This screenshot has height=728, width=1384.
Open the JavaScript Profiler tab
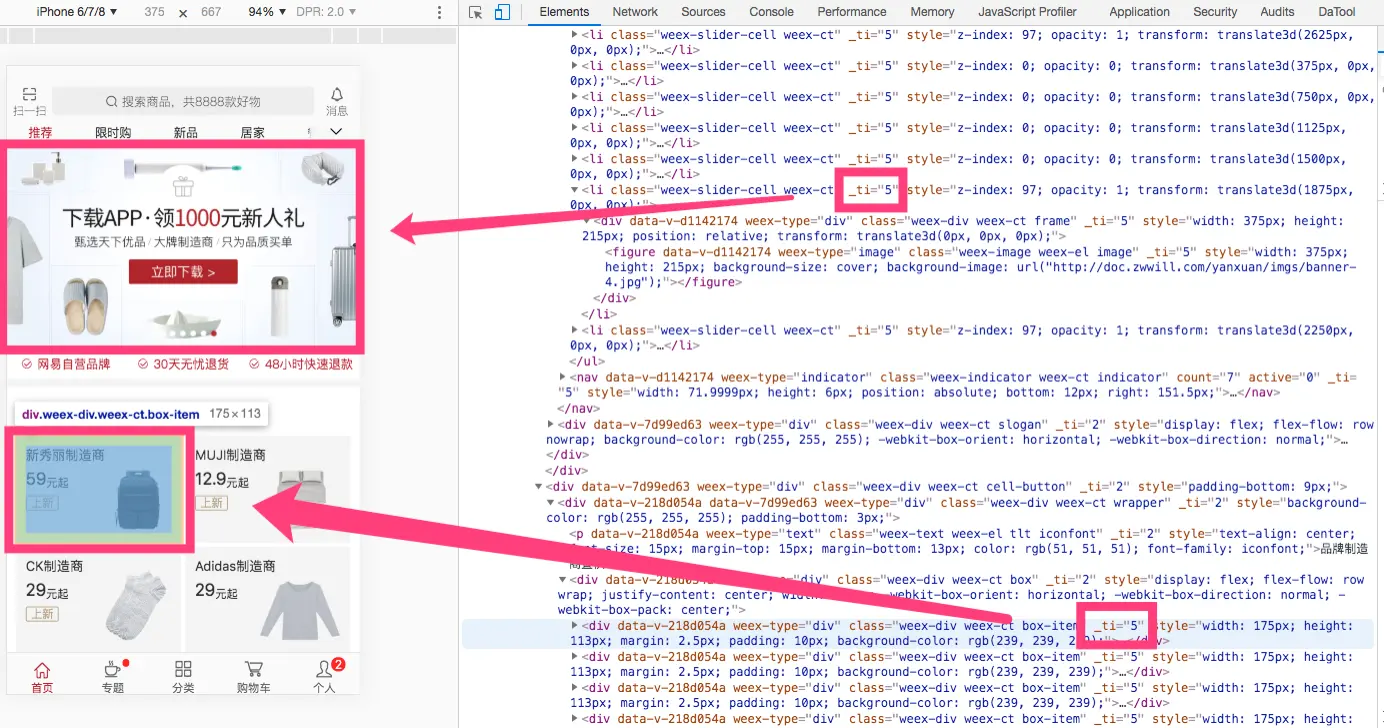(1028, 12)
